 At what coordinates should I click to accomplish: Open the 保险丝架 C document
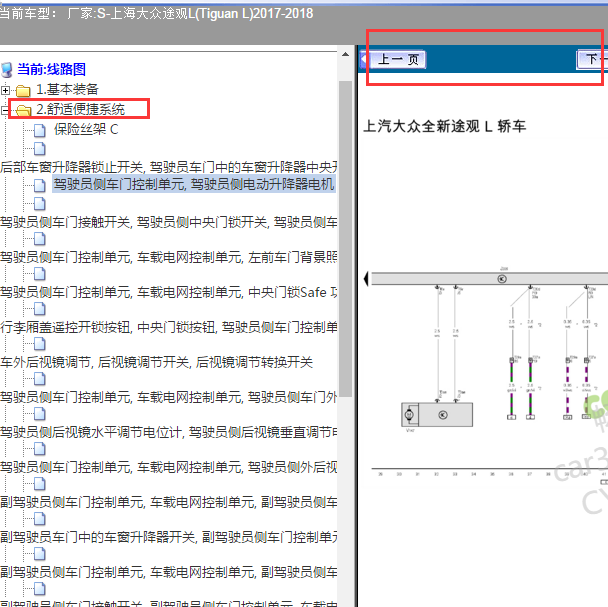pyautogui.click(x=86, y=129)
